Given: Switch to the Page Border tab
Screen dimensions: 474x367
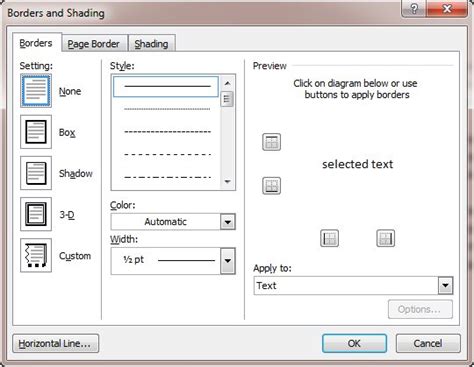Looking at the screenshot, I should click(94, 44).
